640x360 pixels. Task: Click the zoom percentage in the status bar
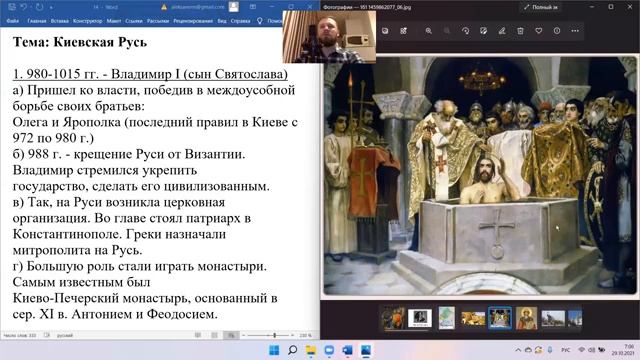pos(305,335)
